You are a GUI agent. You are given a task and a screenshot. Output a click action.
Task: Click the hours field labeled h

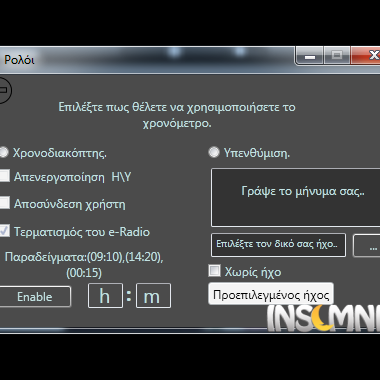[105, 296]
